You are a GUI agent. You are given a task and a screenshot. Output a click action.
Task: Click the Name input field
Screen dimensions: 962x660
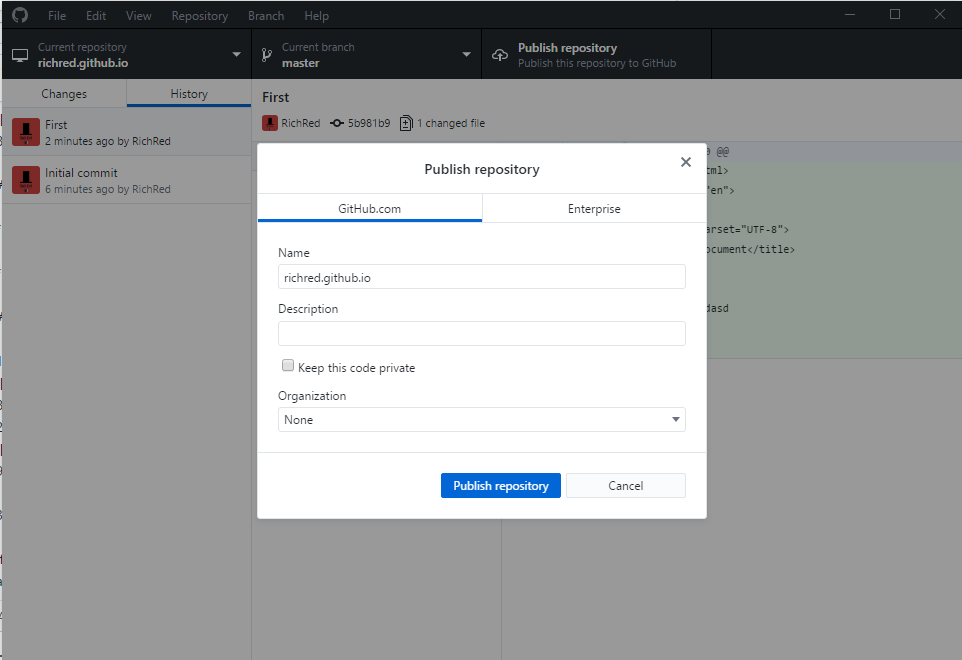point(482,277)
